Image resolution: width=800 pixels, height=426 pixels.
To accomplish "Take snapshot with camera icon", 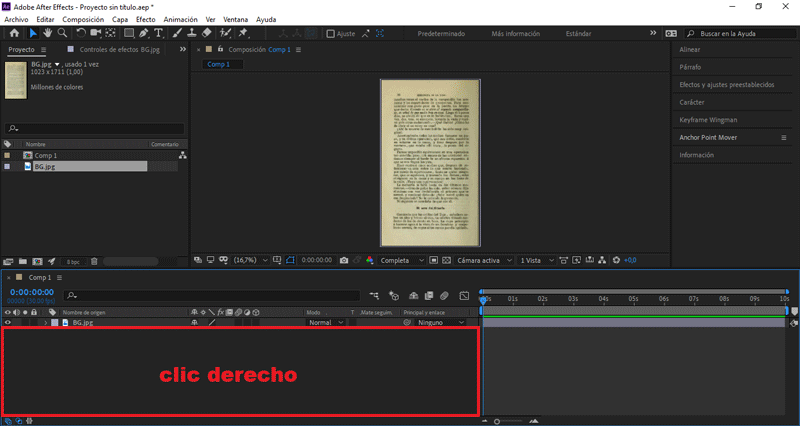I will (343, 260).
